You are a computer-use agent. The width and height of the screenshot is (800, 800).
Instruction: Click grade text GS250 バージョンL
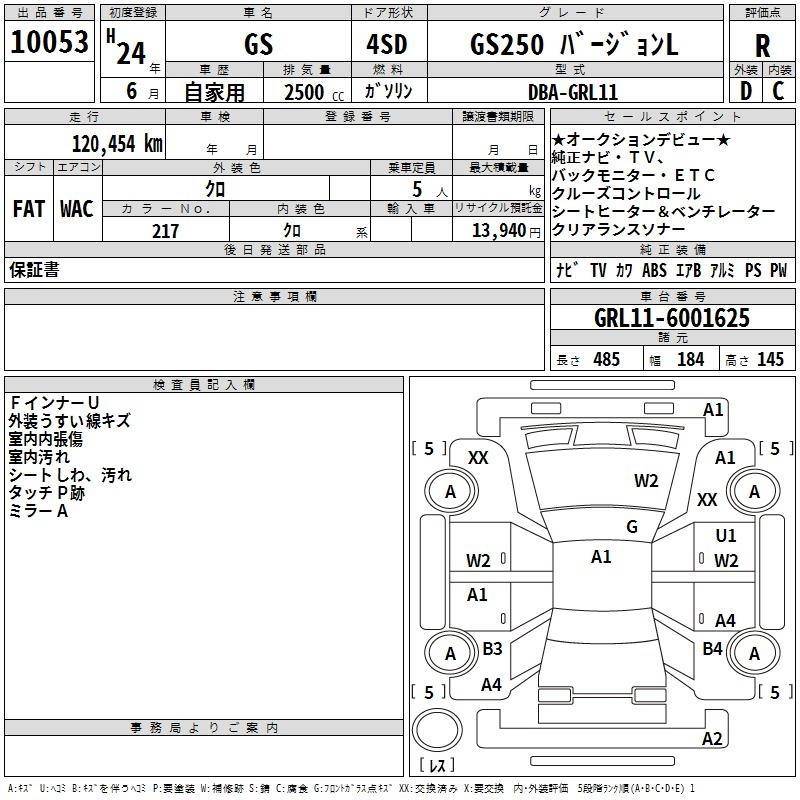click(x=574, y=44)
